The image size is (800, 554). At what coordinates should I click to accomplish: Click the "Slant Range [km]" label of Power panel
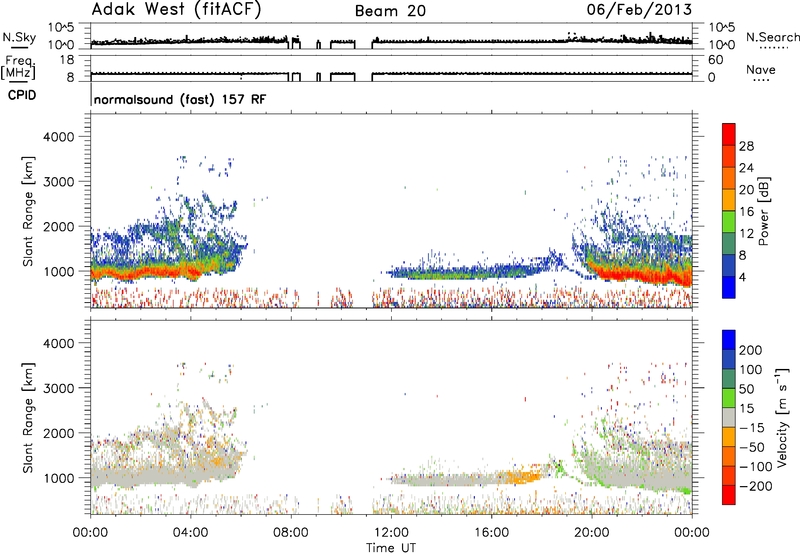click(28, 211)
